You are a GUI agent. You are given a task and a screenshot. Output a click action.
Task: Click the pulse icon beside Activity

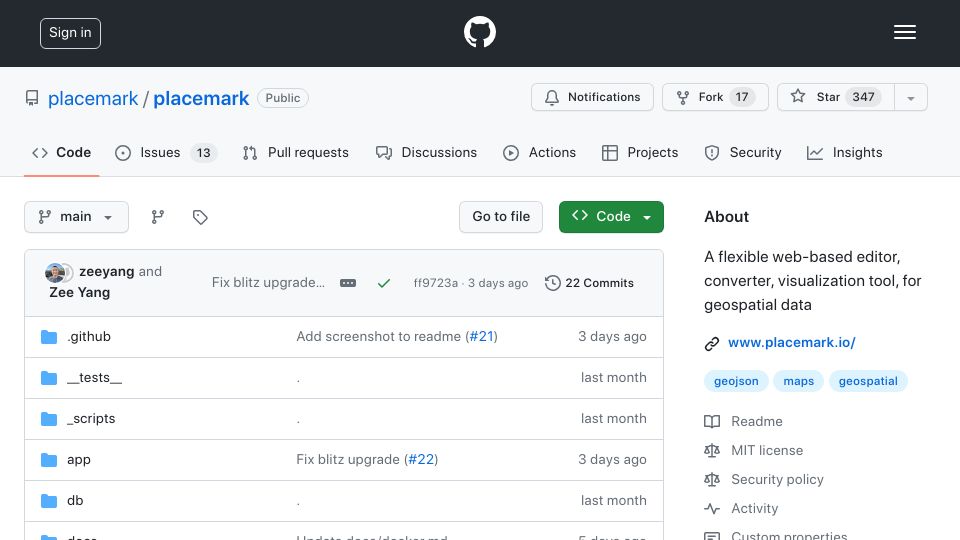point(711,508)
